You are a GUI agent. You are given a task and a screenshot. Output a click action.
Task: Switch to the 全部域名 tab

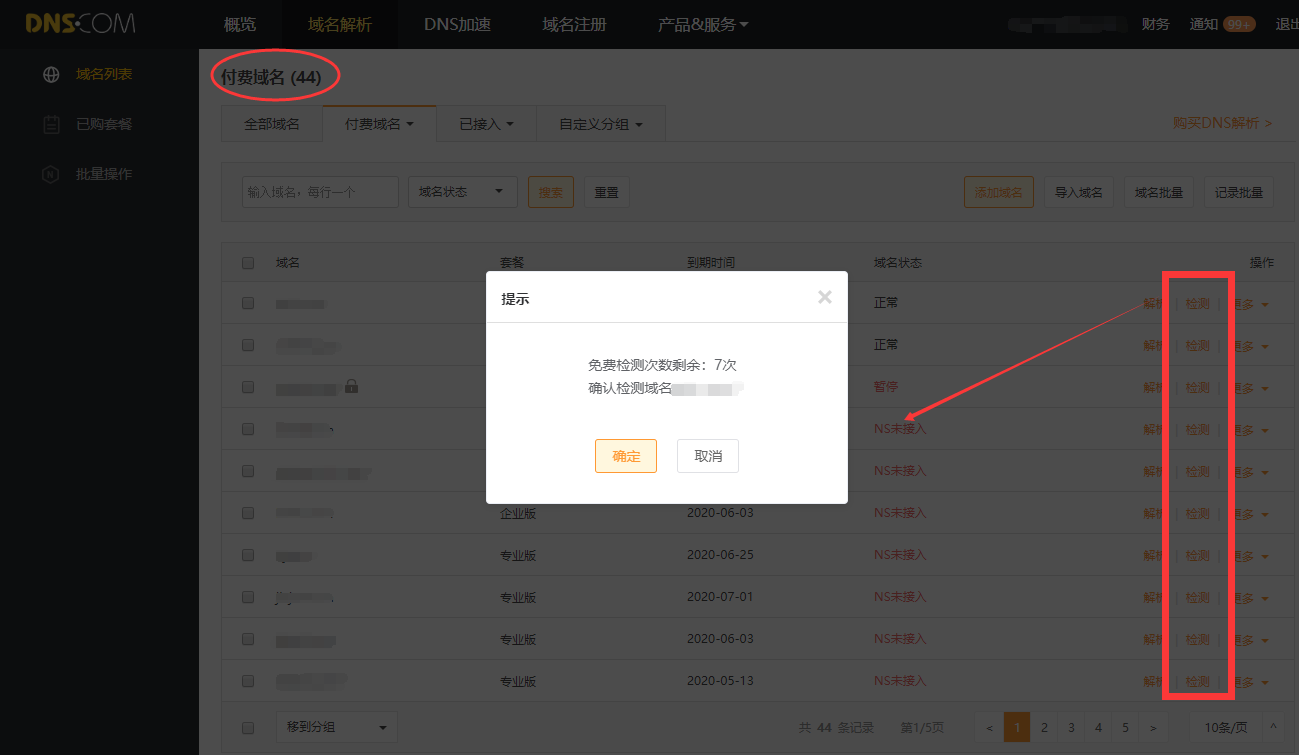pyautogui.click(x=271, y=124)
